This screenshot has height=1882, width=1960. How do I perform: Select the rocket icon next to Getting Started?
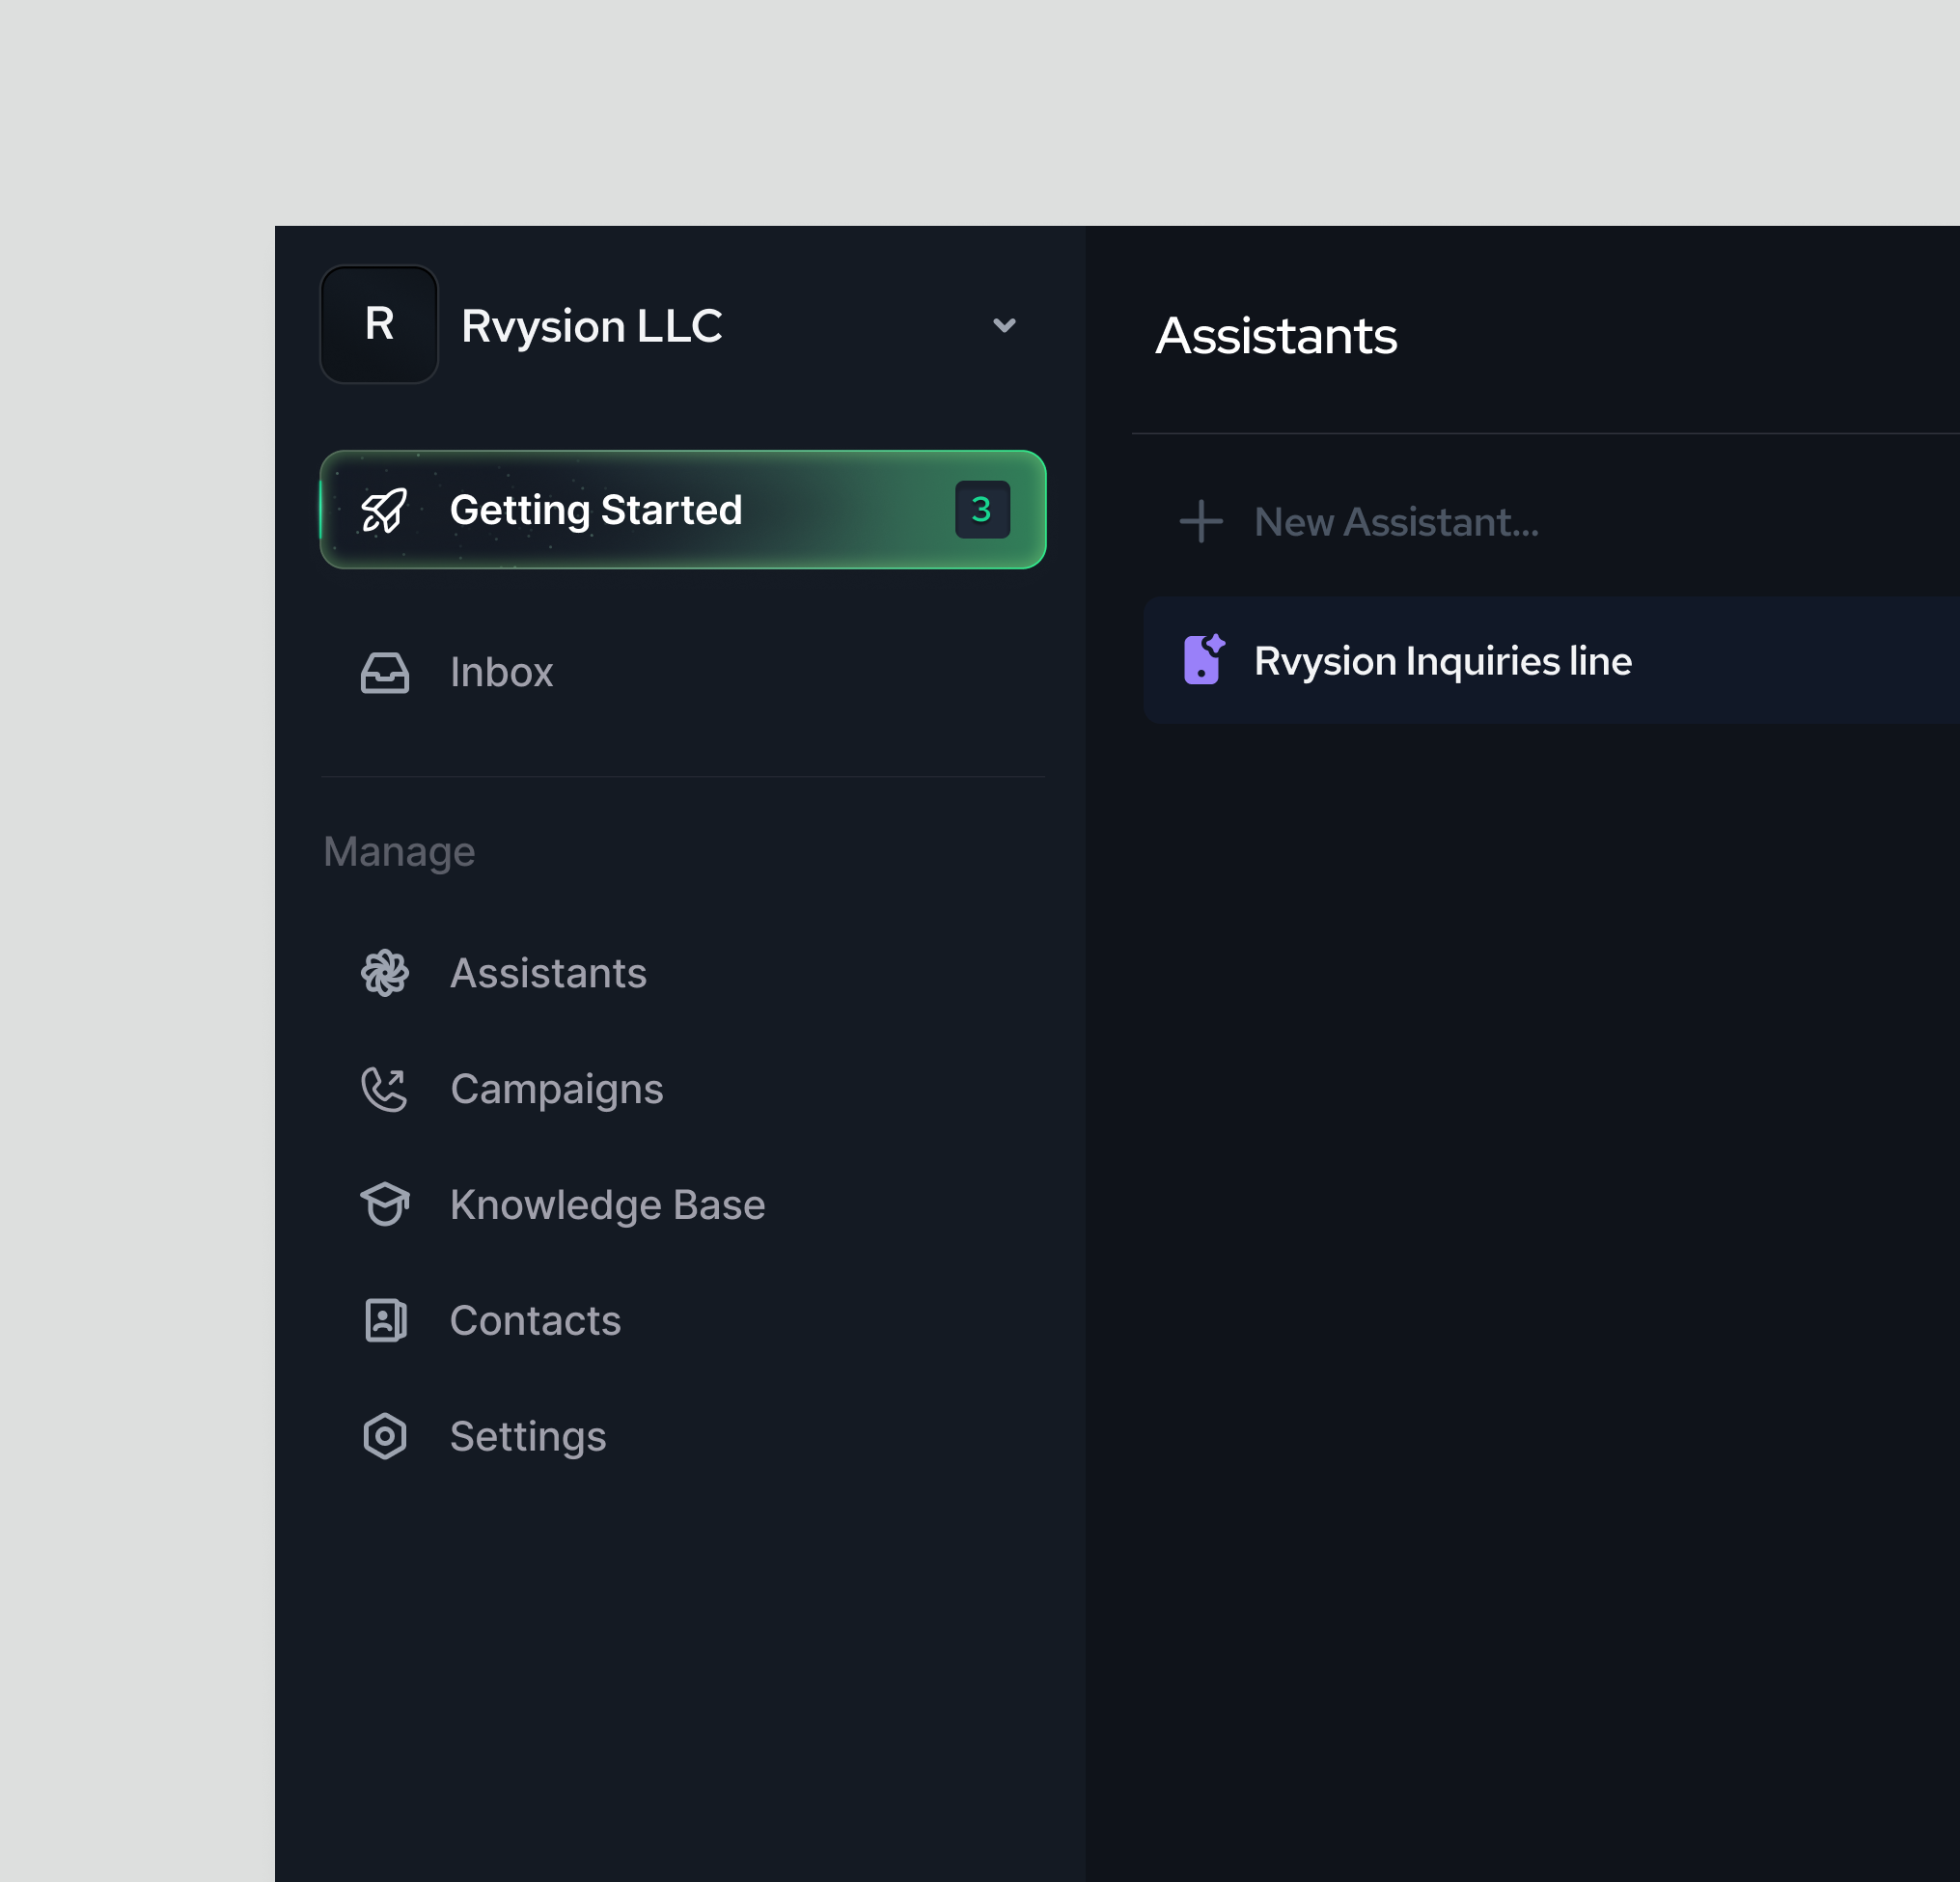385,510
